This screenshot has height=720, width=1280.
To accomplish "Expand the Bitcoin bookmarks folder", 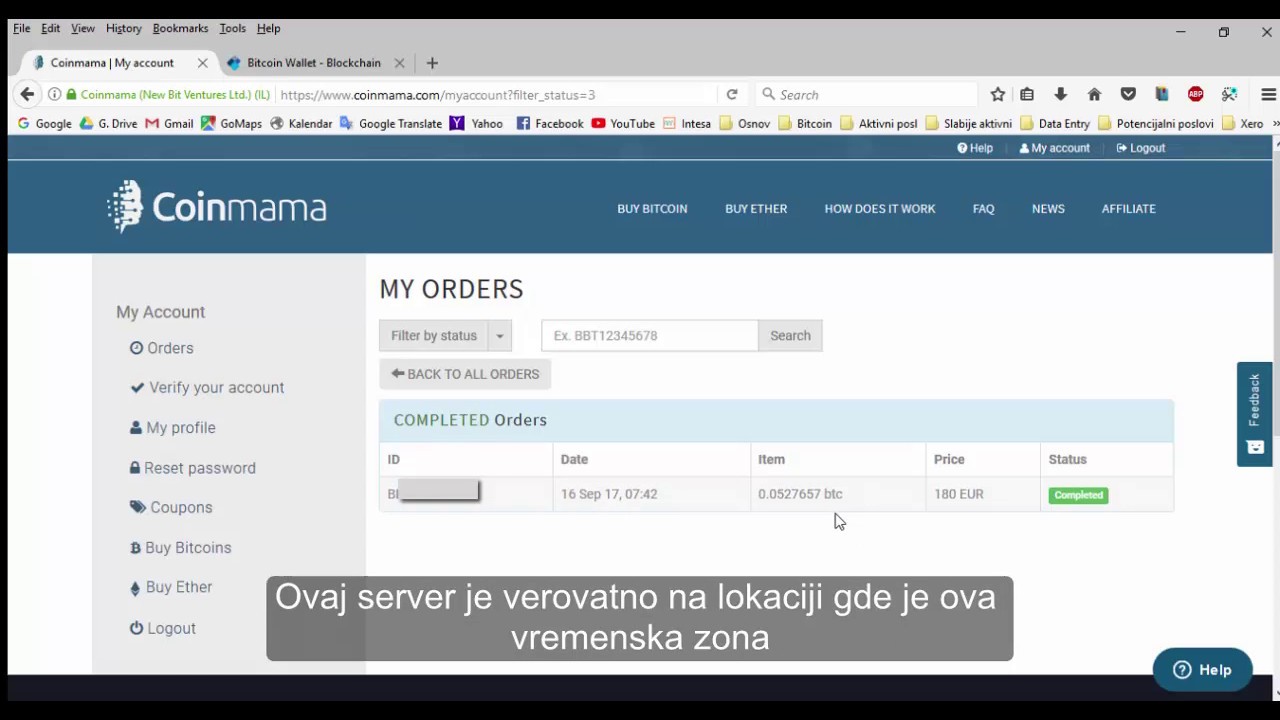I will click(x=805, y=123).
